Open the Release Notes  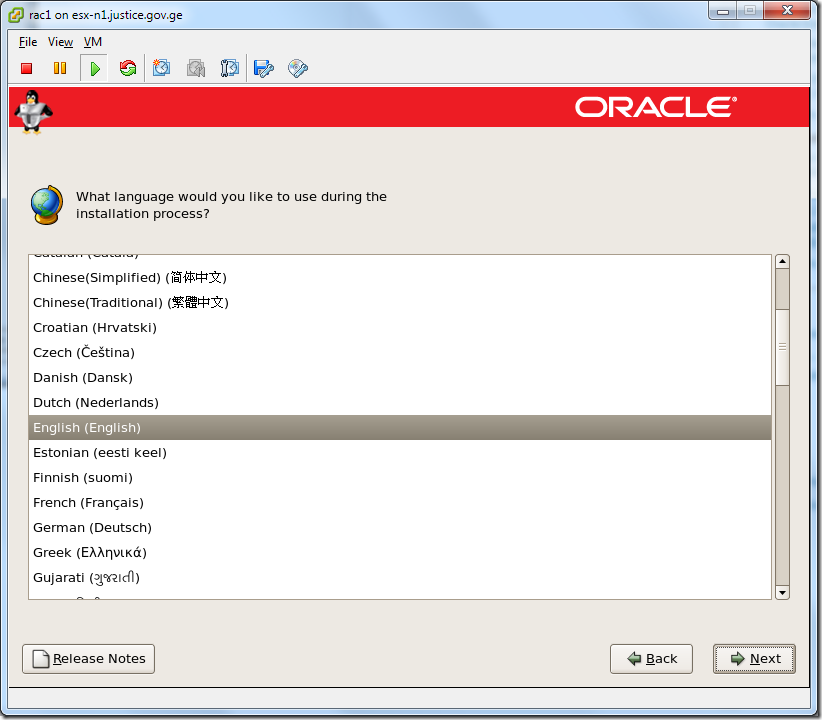tap(88, 658)
